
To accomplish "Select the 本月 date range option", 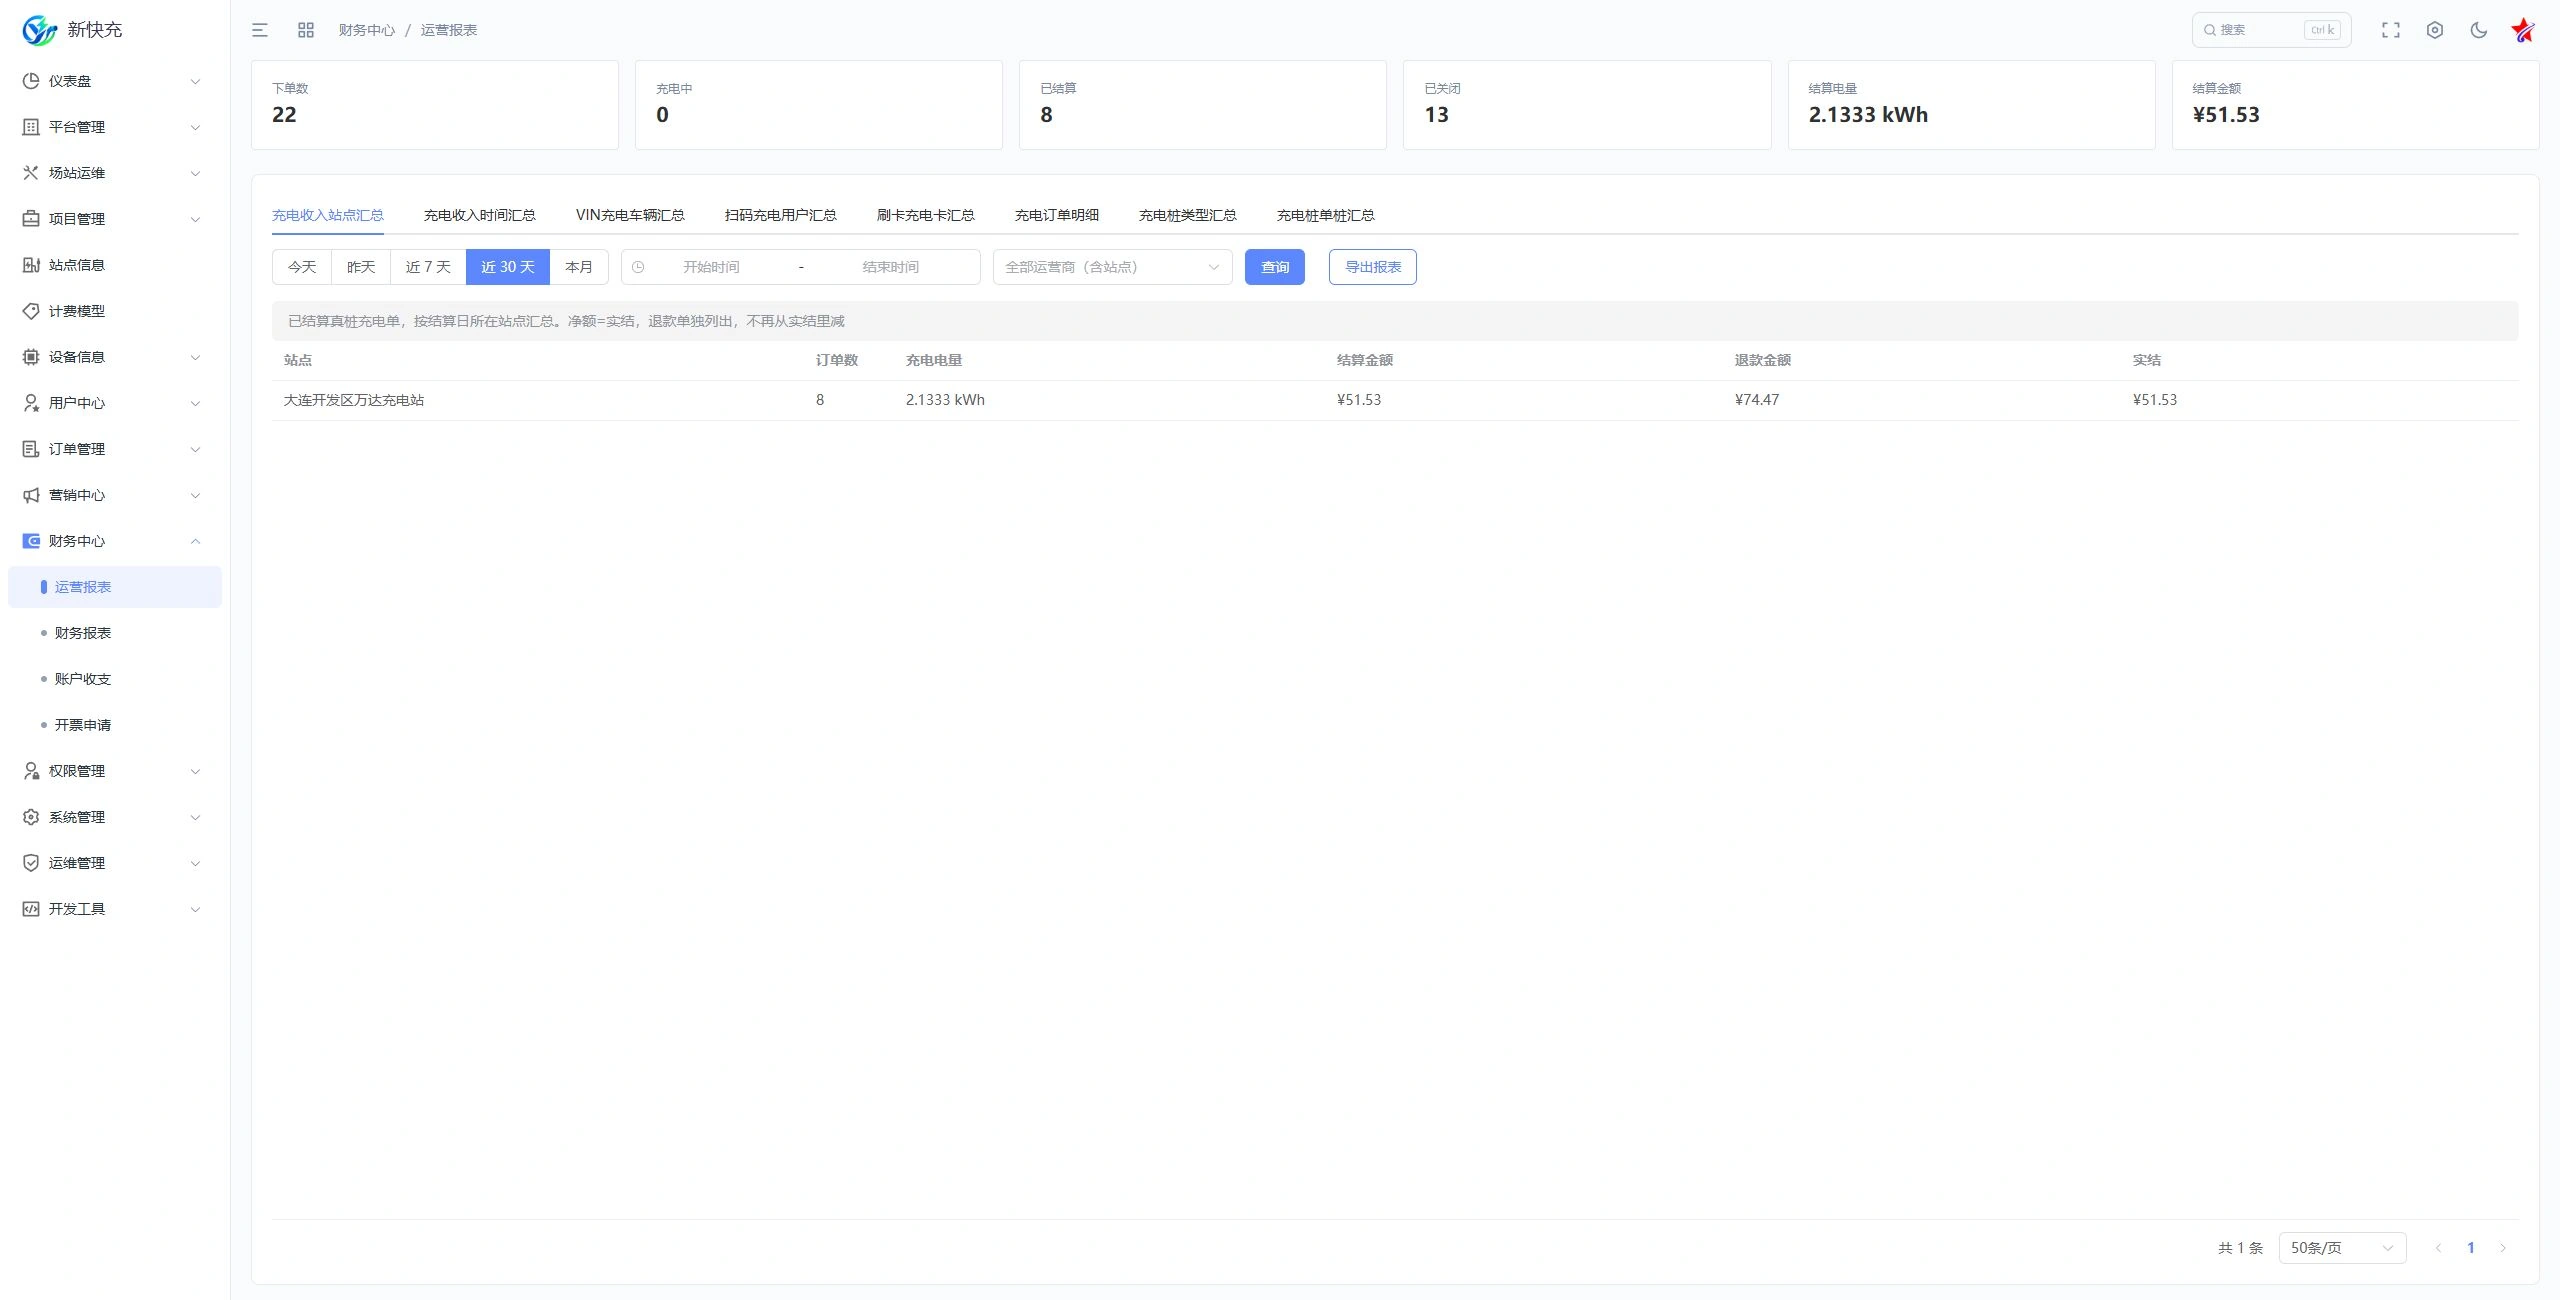I will pyautogui.click(x=579, y=267).
